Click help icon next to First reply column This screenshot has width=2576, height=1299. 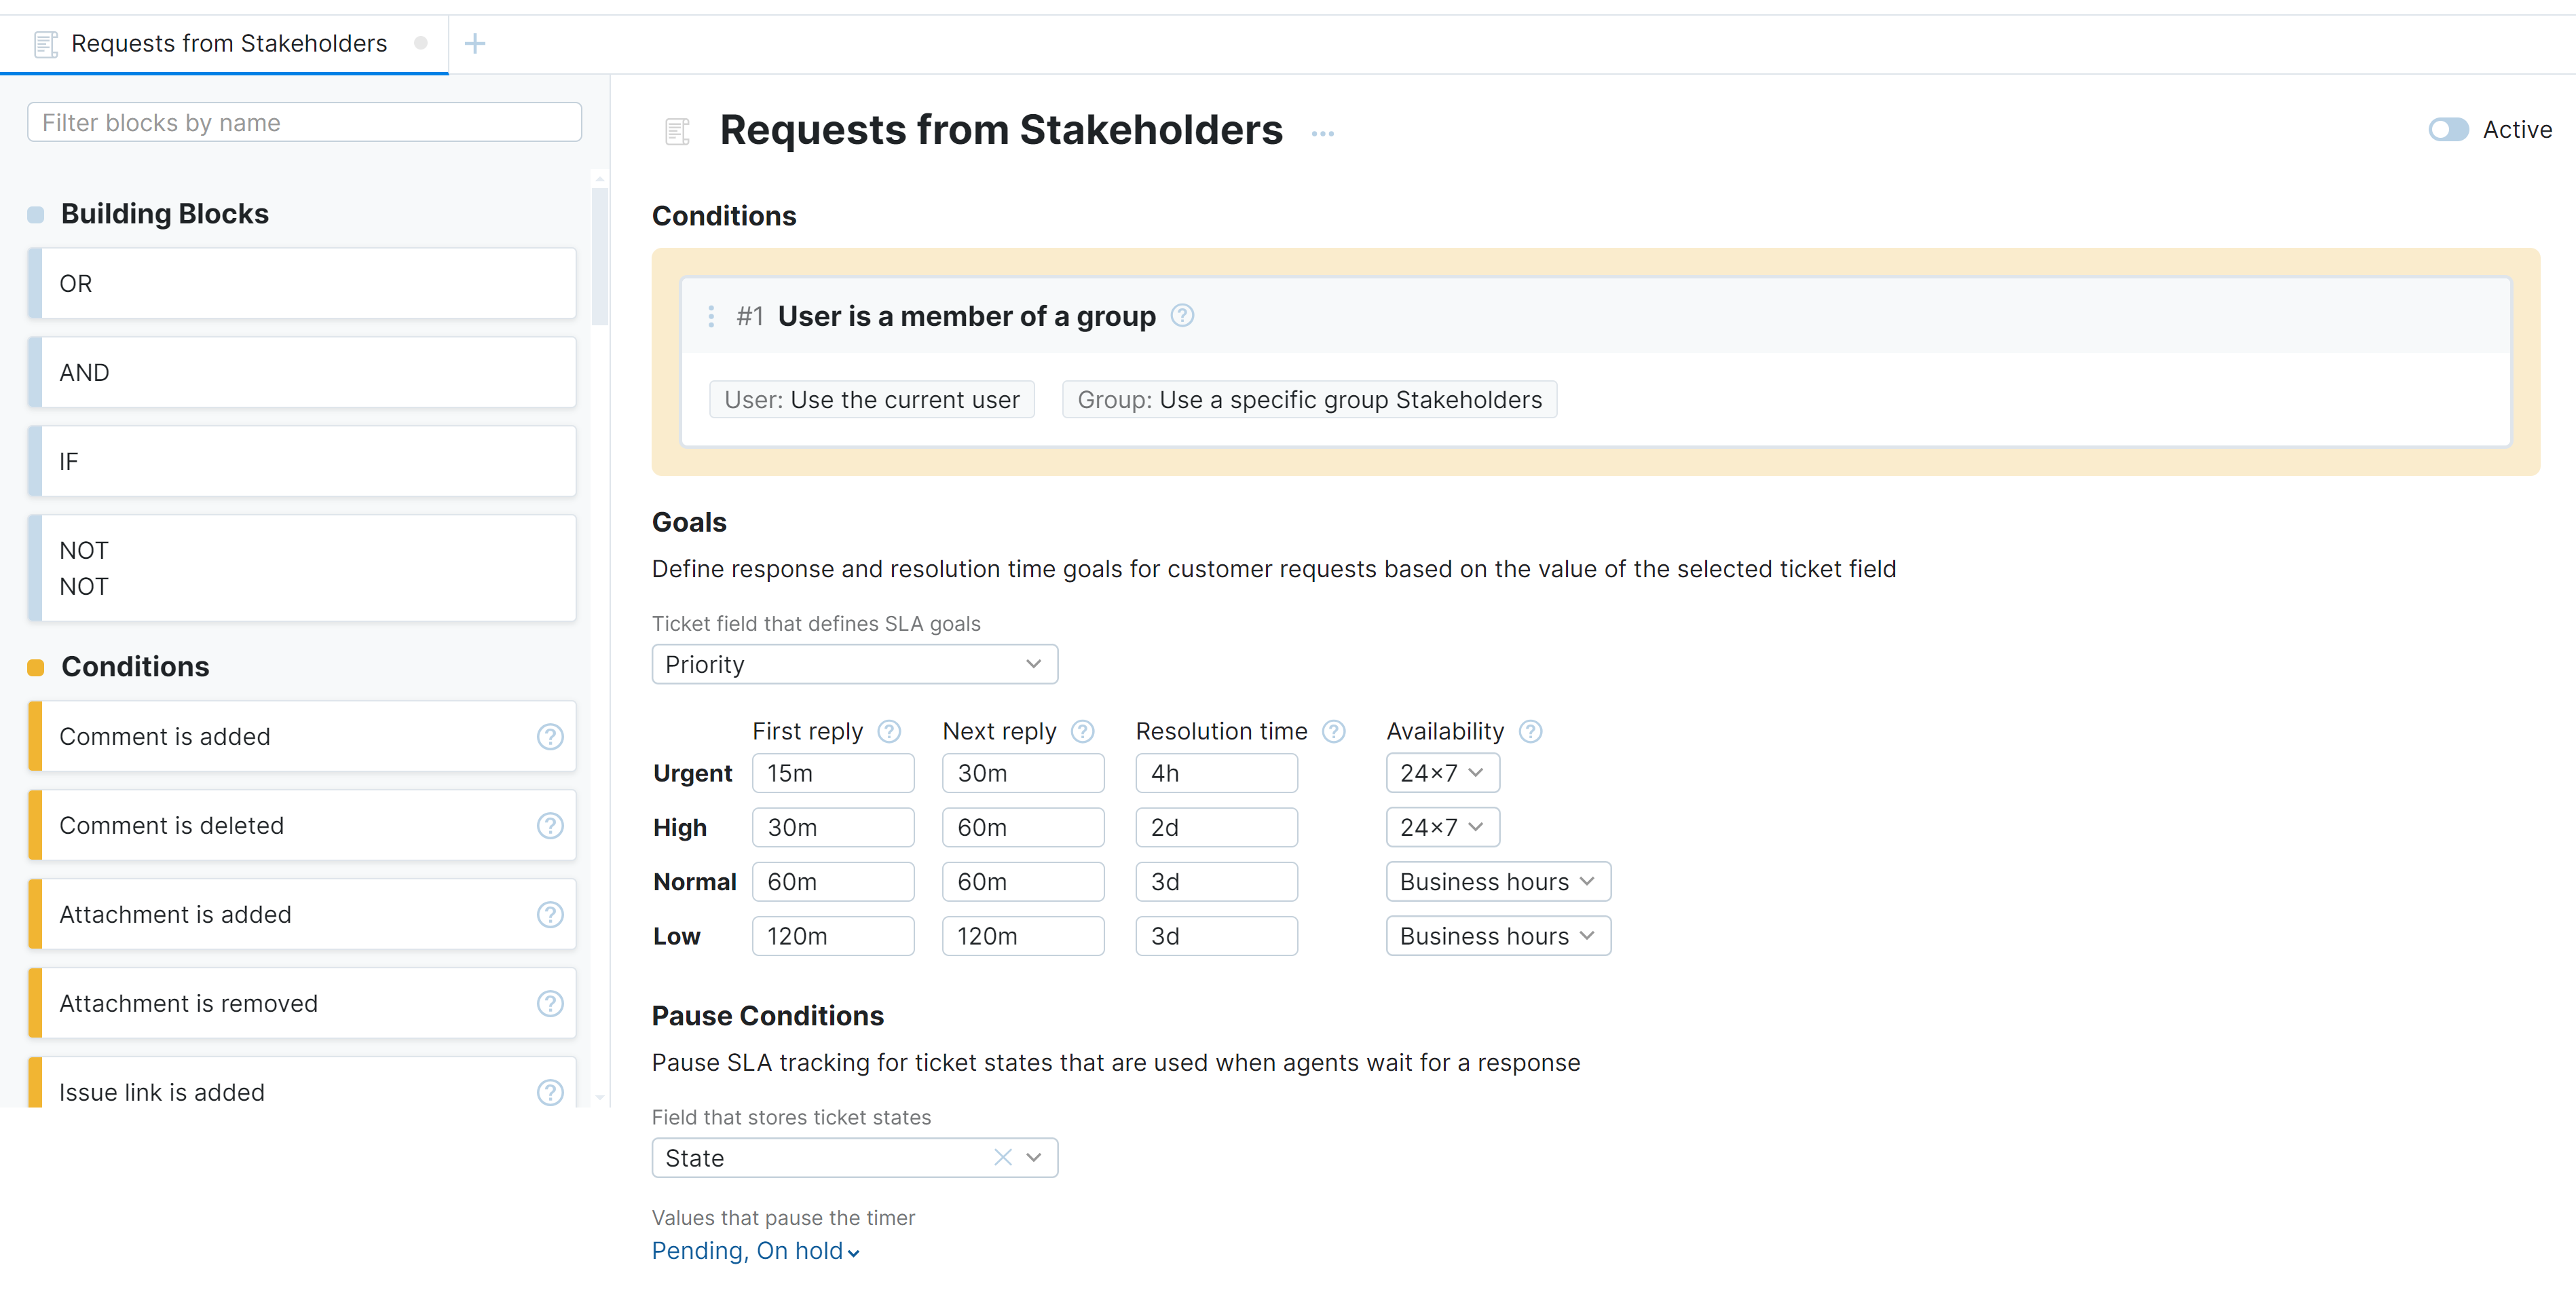click(x=889, y=731)
